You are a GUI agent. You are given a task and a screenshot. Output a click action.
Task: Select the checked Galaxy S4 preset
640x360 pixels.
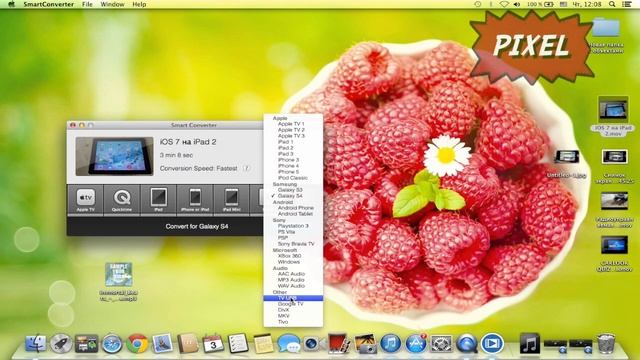click(x=290, y=196)
